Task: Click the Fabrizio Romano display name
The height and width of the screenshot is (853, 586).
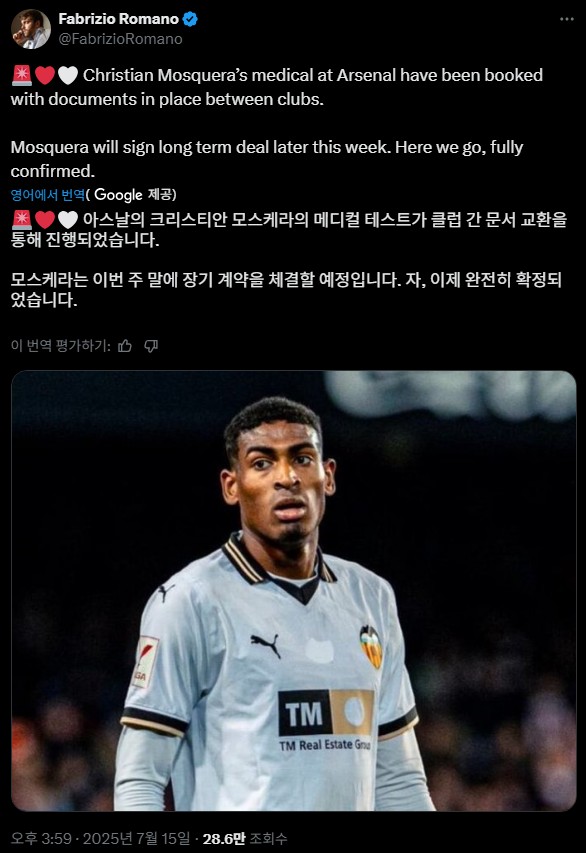Action: coord(119,19)
